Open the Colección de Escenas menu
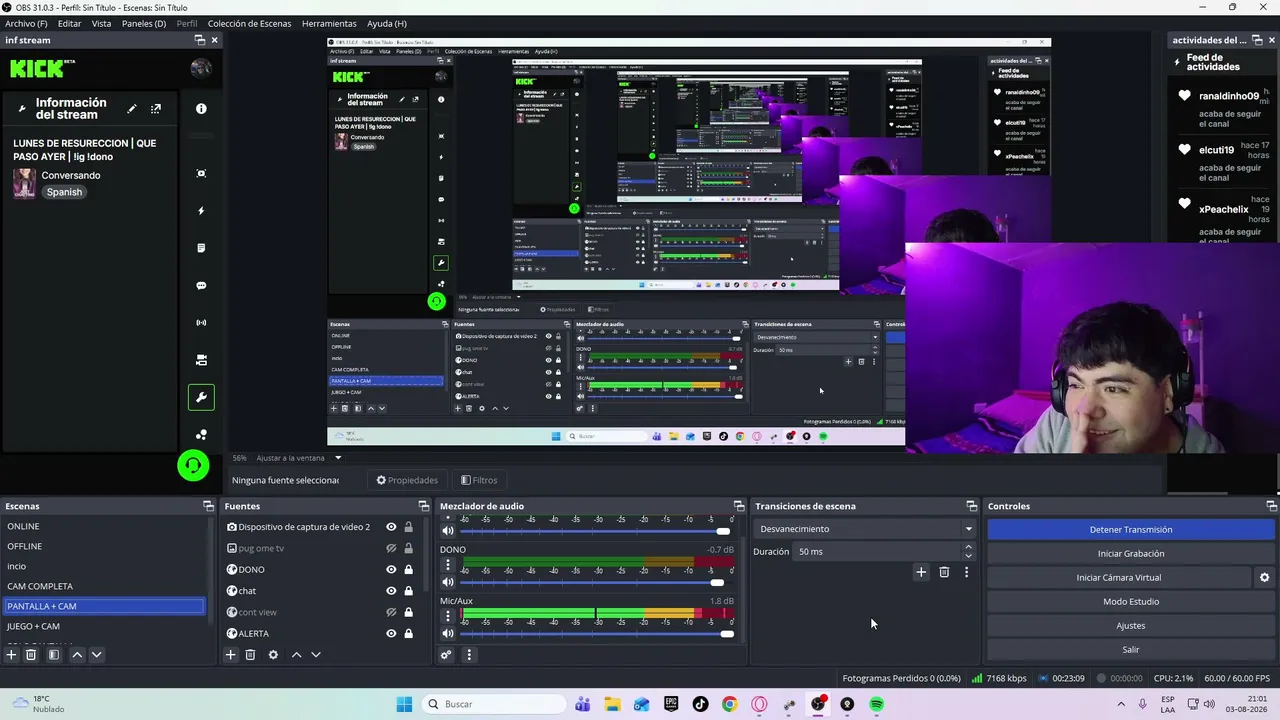1280x720 pixels. (249, 23)
